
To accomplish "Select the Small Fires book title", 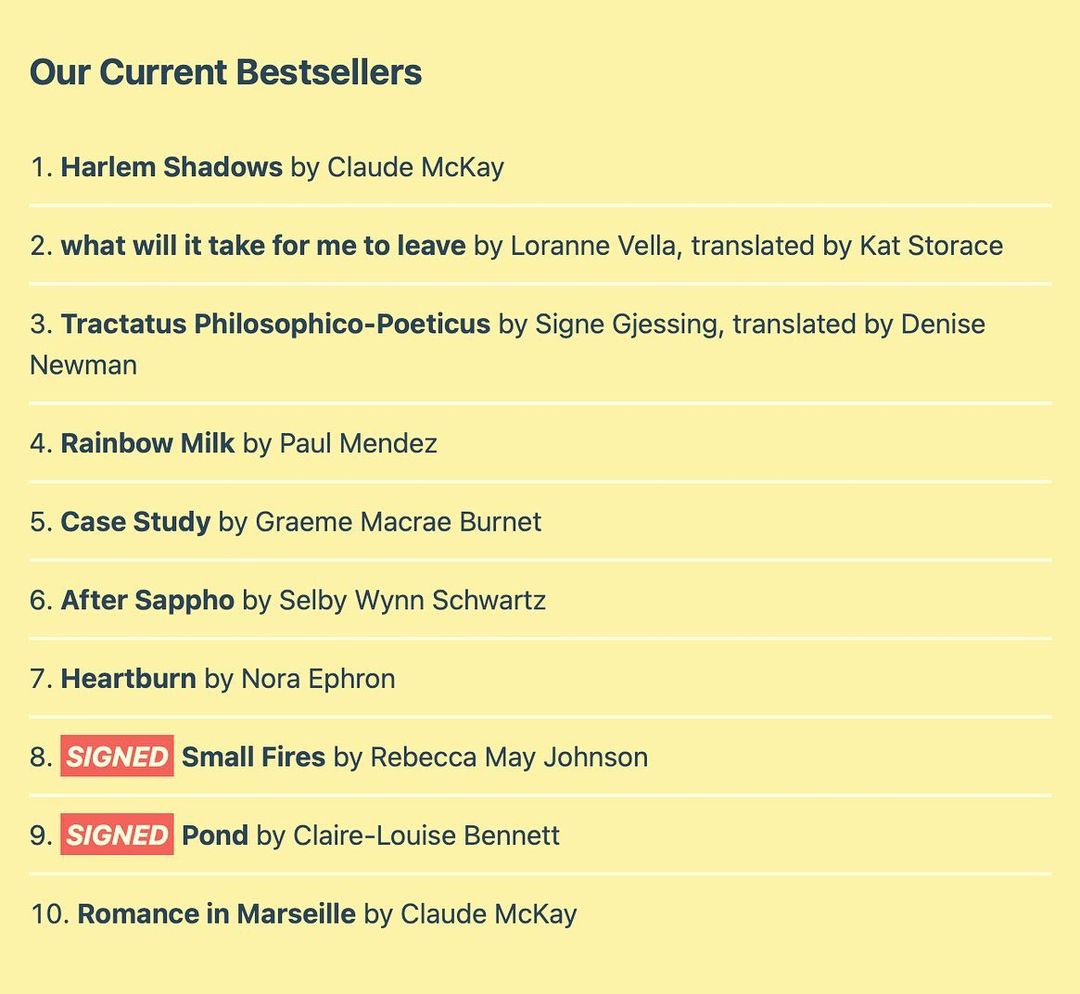I will pyautogui.click(x=253, y=757).
